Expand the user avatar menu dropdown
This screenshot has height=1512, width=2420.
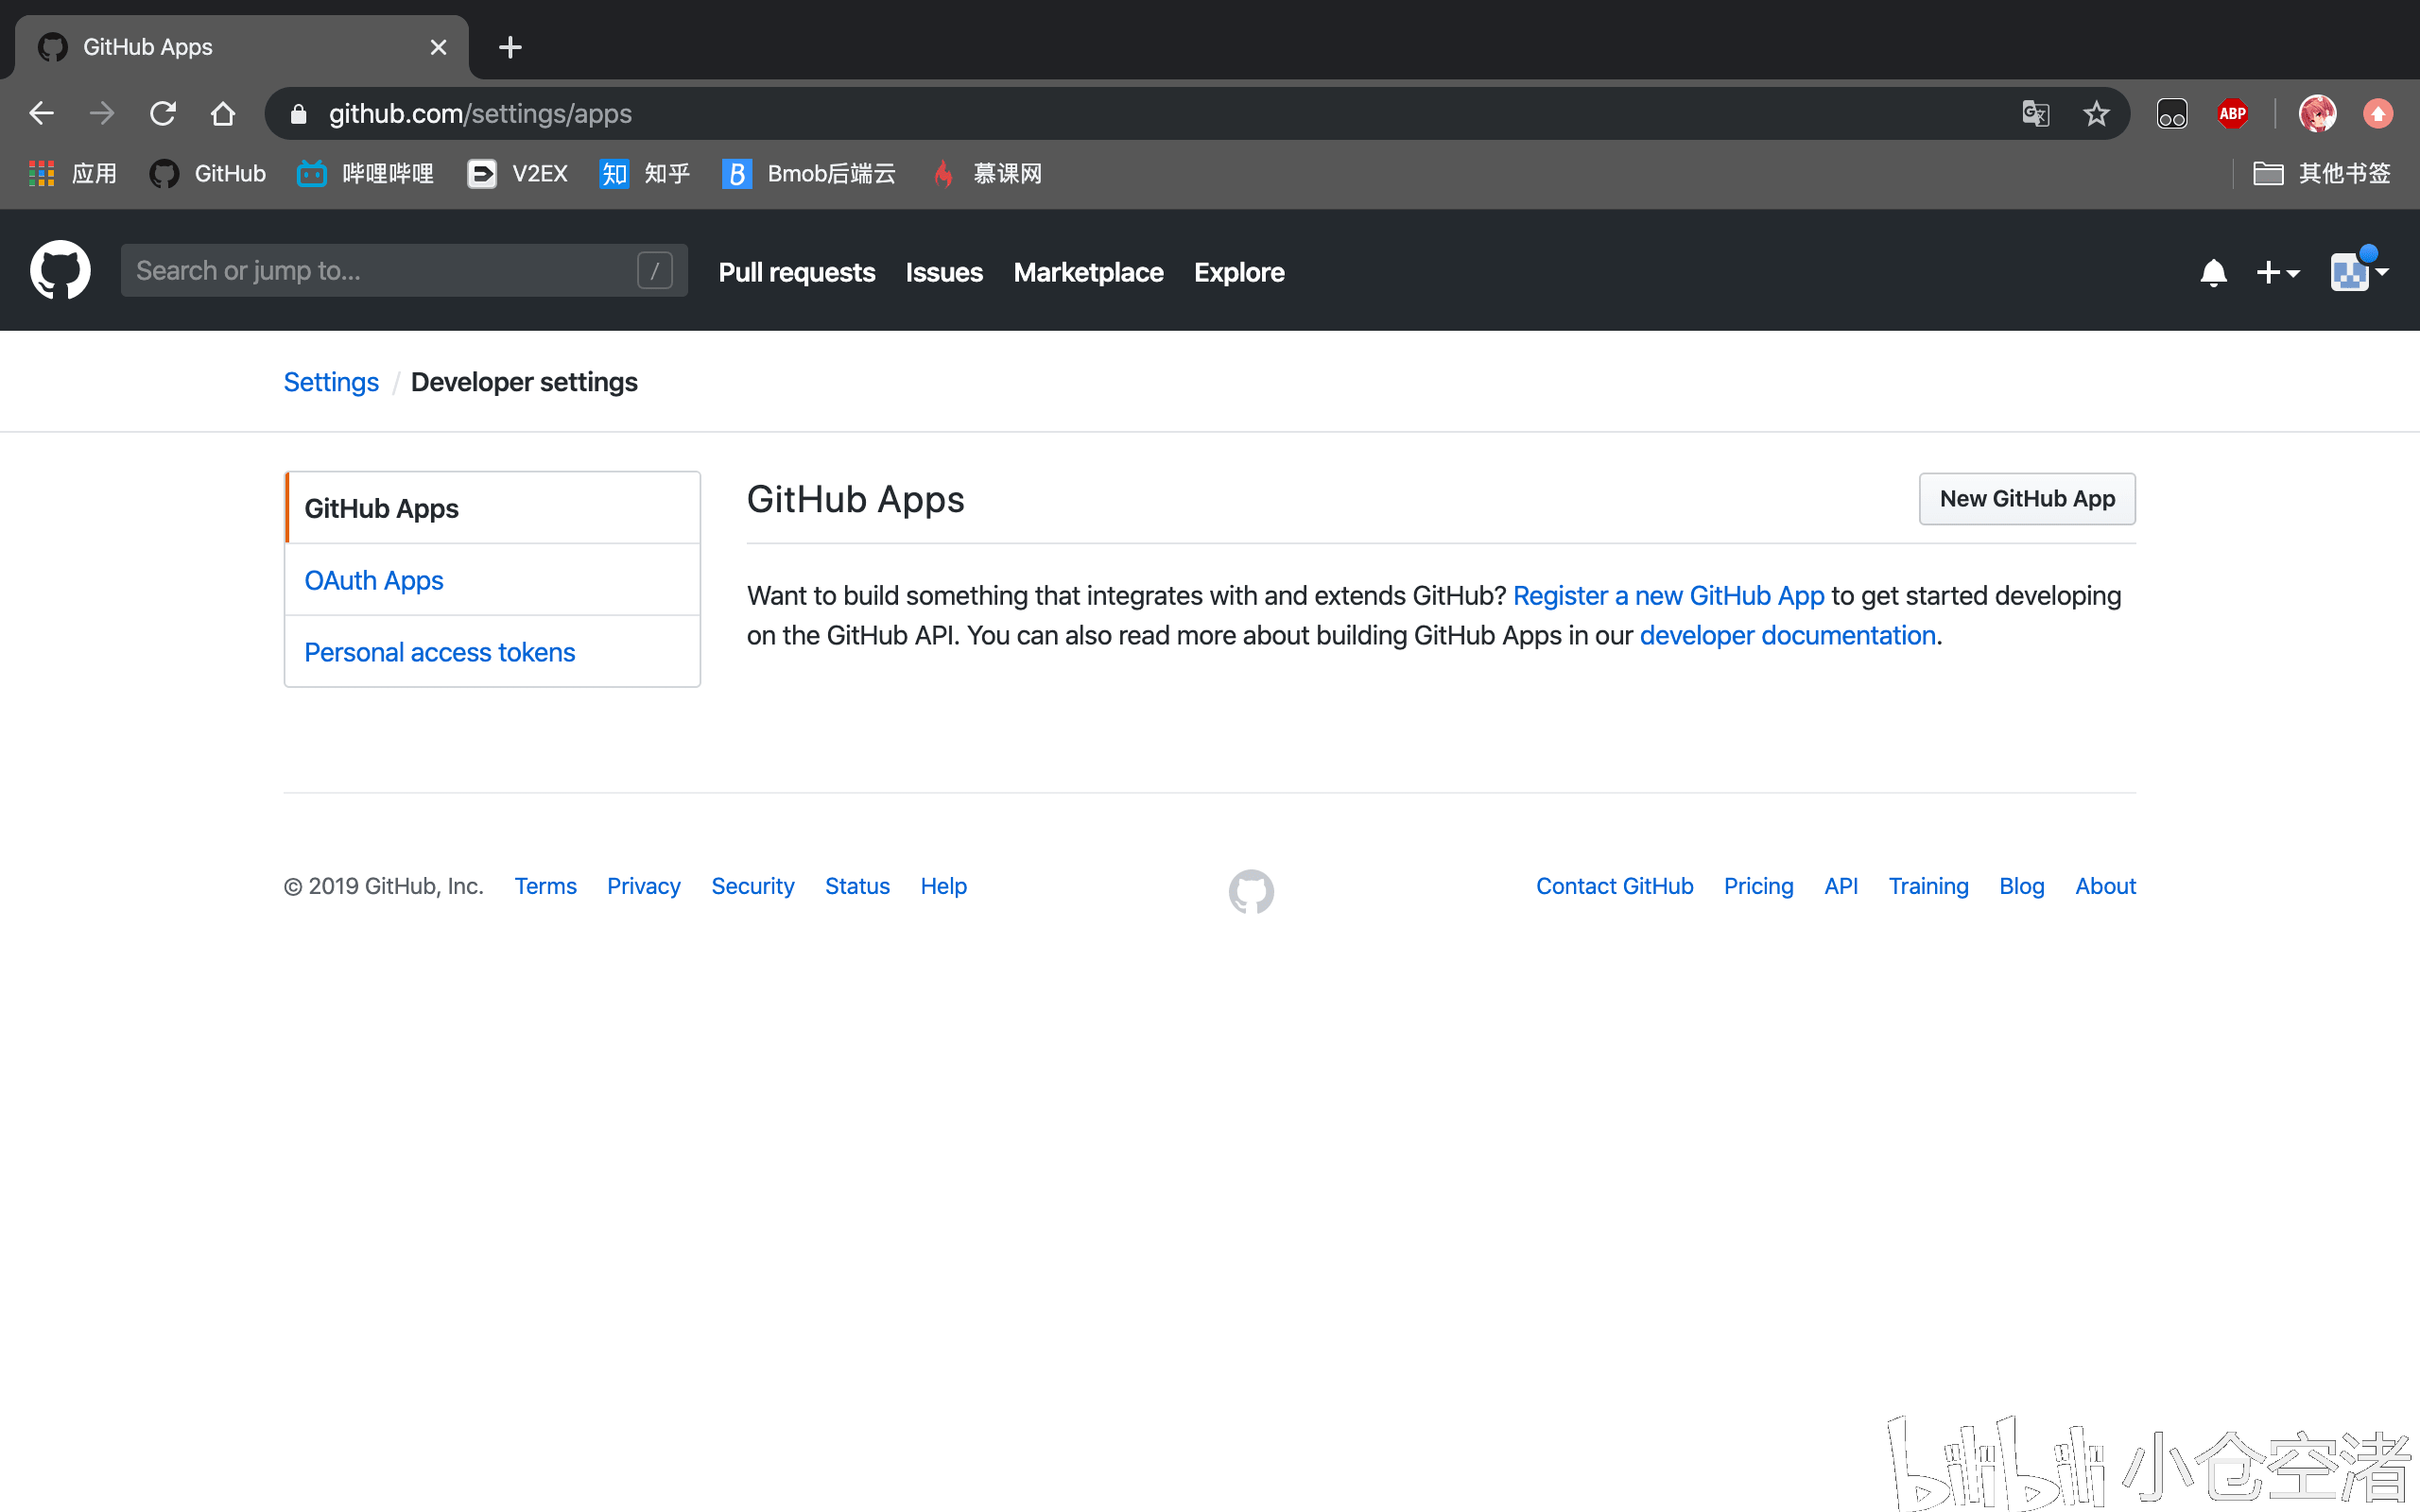(x=2359, y=270)
